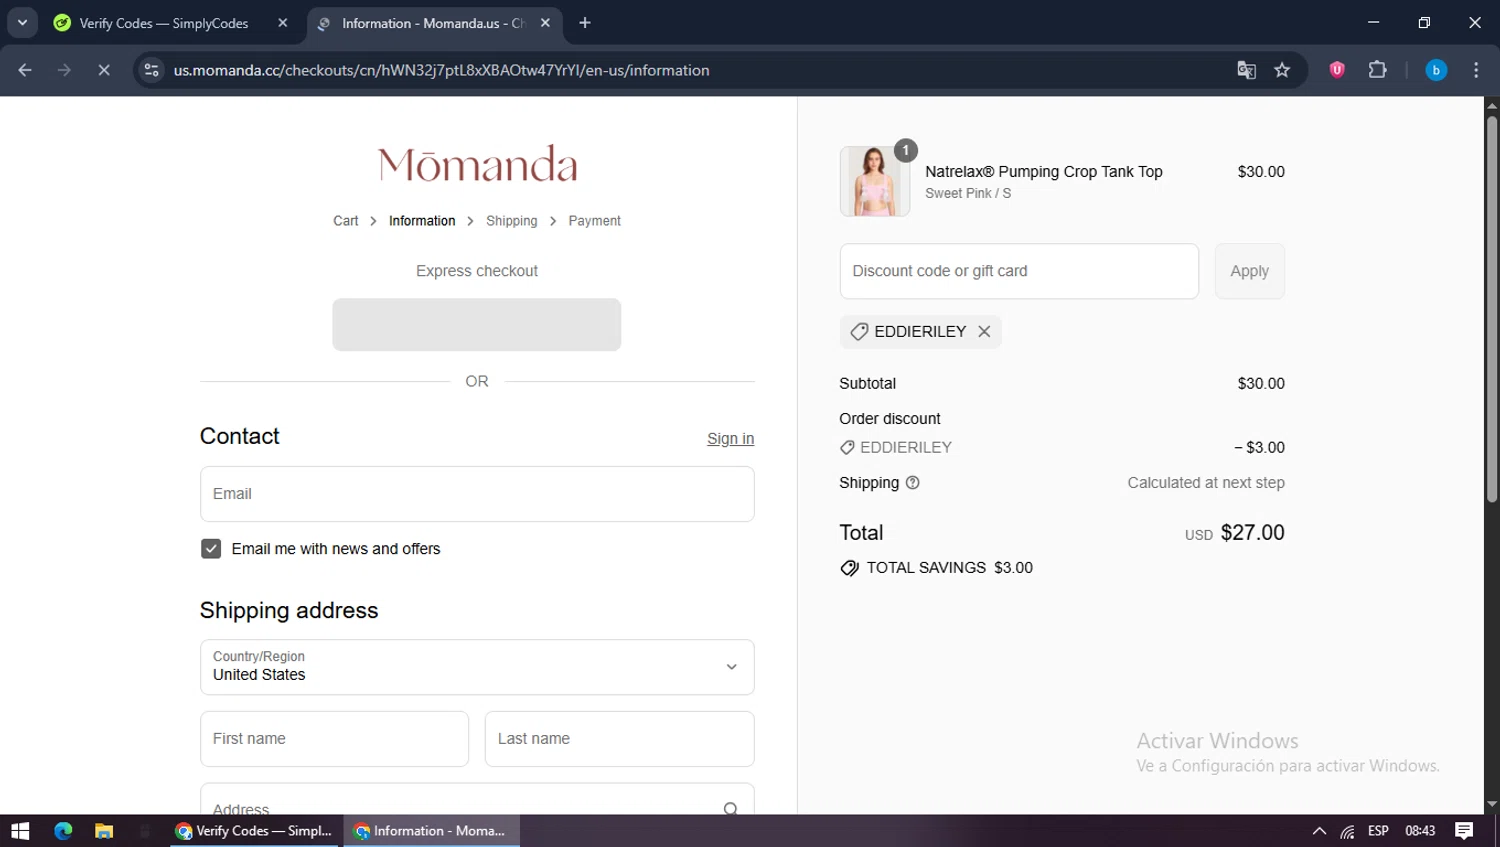1500x847 pixels.
Task: Open the red U extension icon
Action: (1337, 70)
